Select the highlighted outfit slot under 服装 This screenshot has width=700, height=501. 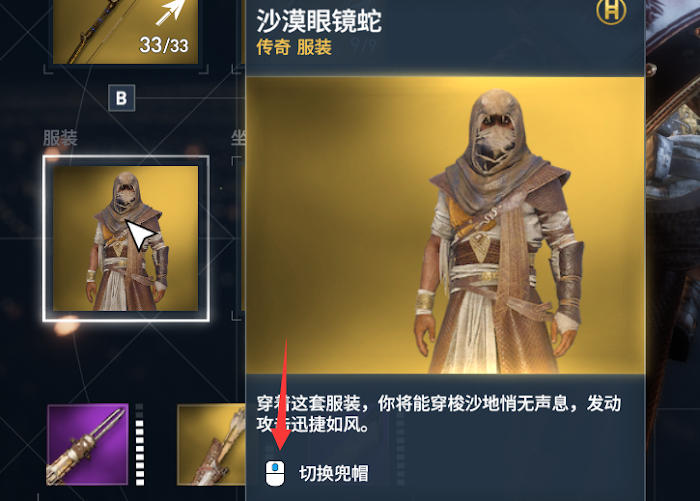tap(125, 238)
